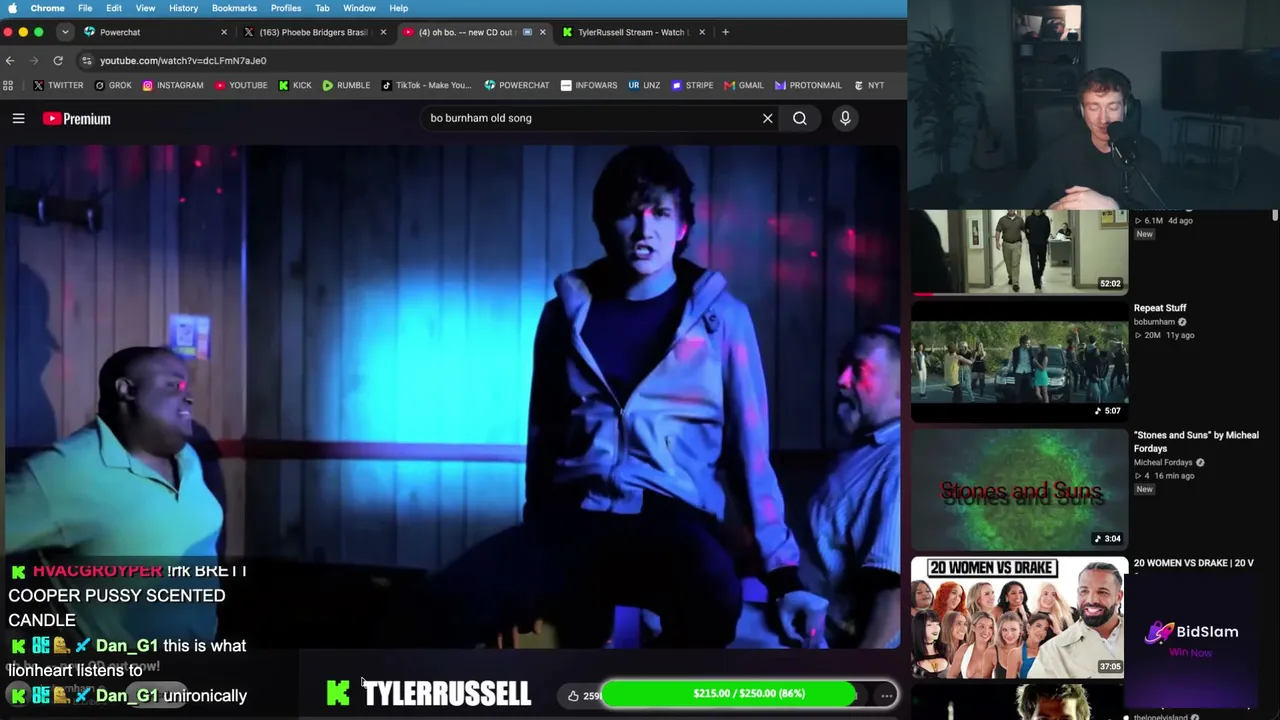Open the Chrome application menu
Screen dimensions: 1280x720
[x=48, y=8]
